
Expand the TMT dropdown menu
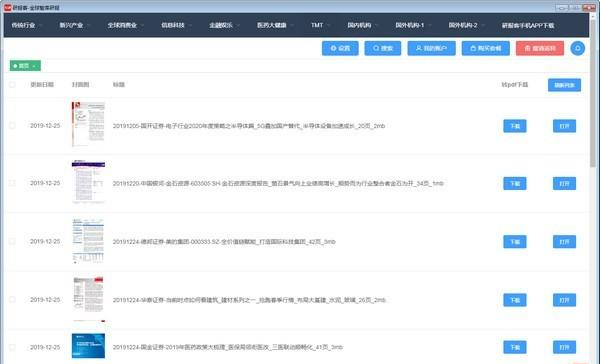[x=320, y=25]
